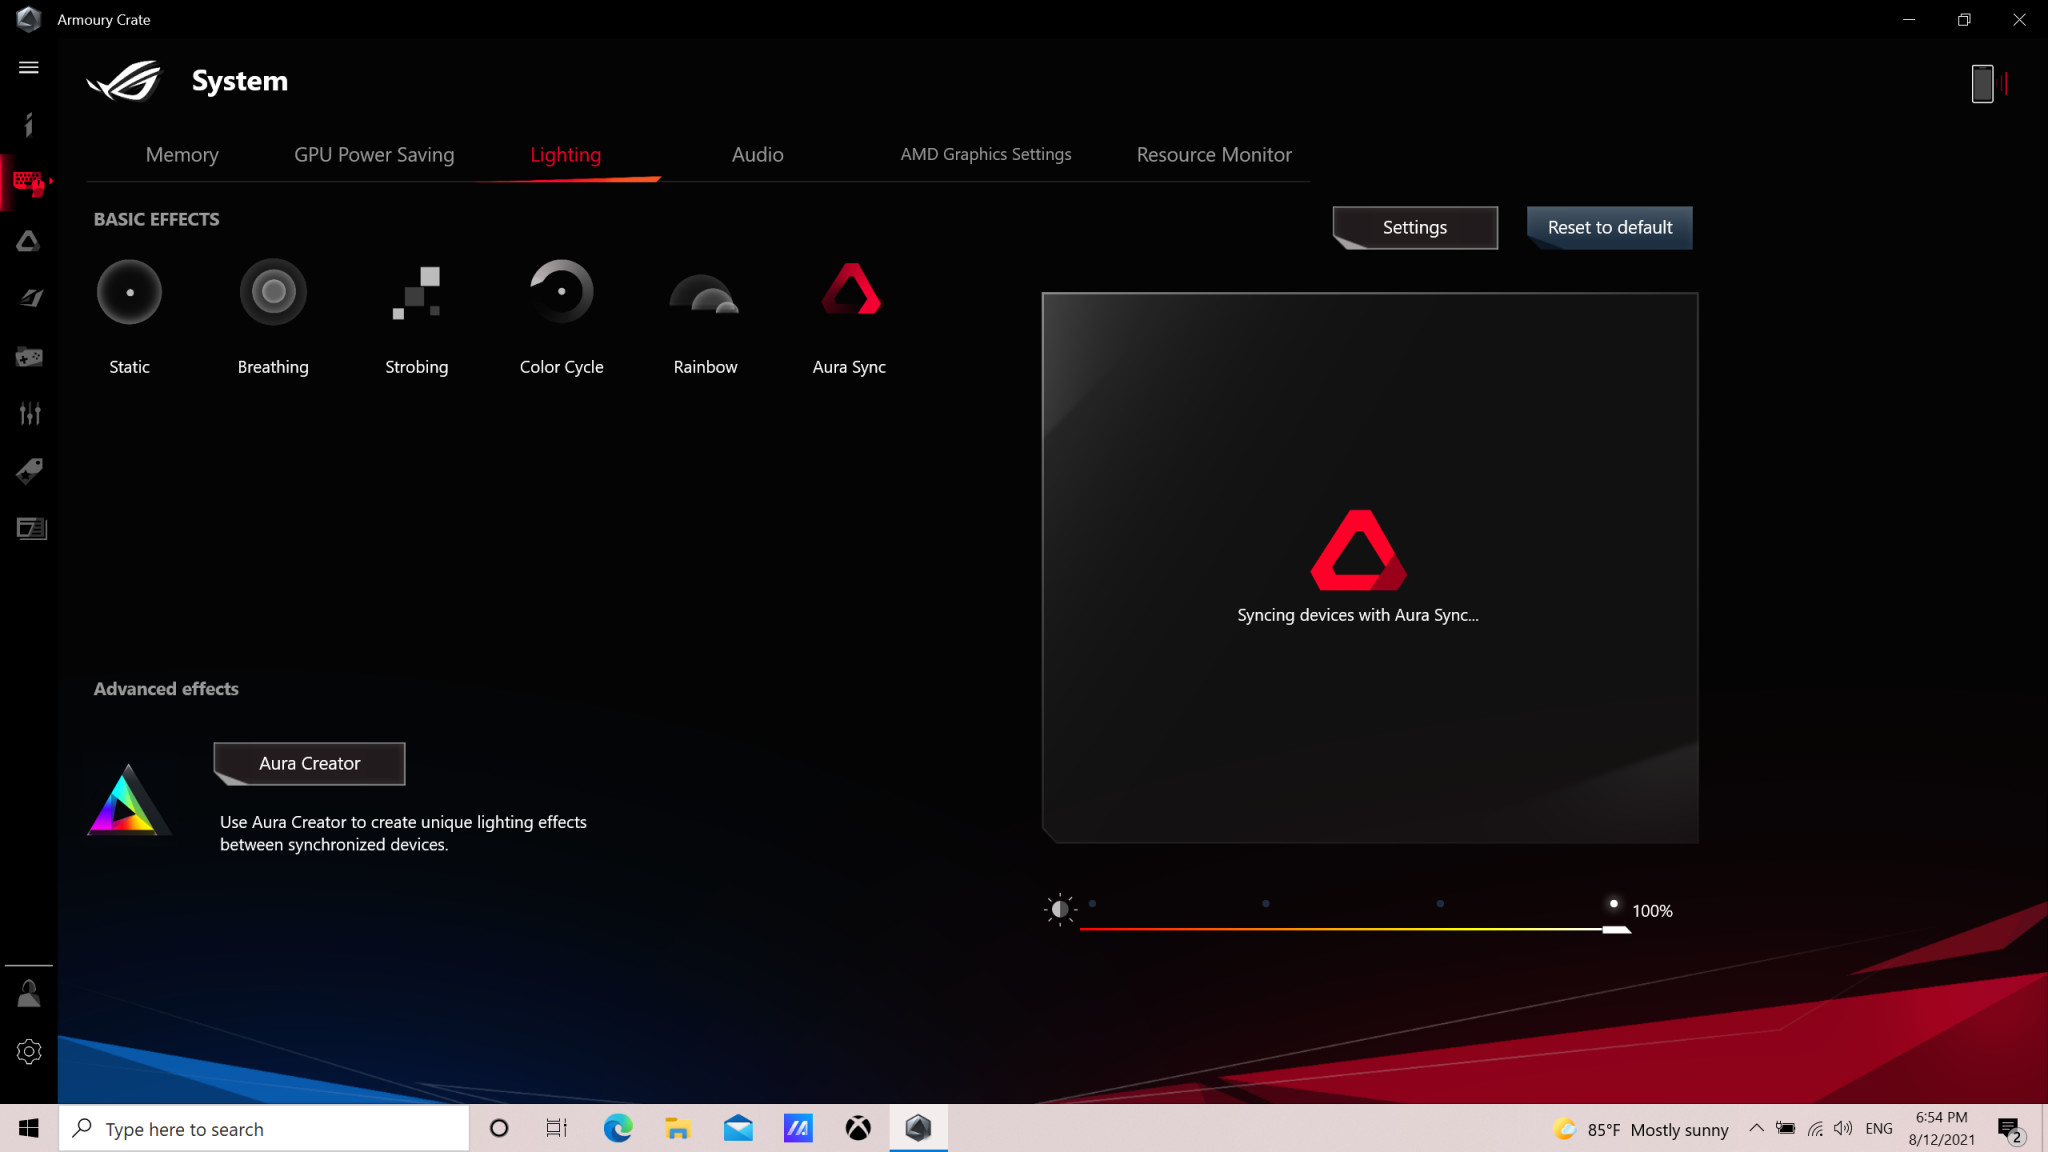The width and height of the screenshot is (2048, 1152).
Task: Open Aura Sync triangle sidebar icon
Action: [x=28, y=241]
